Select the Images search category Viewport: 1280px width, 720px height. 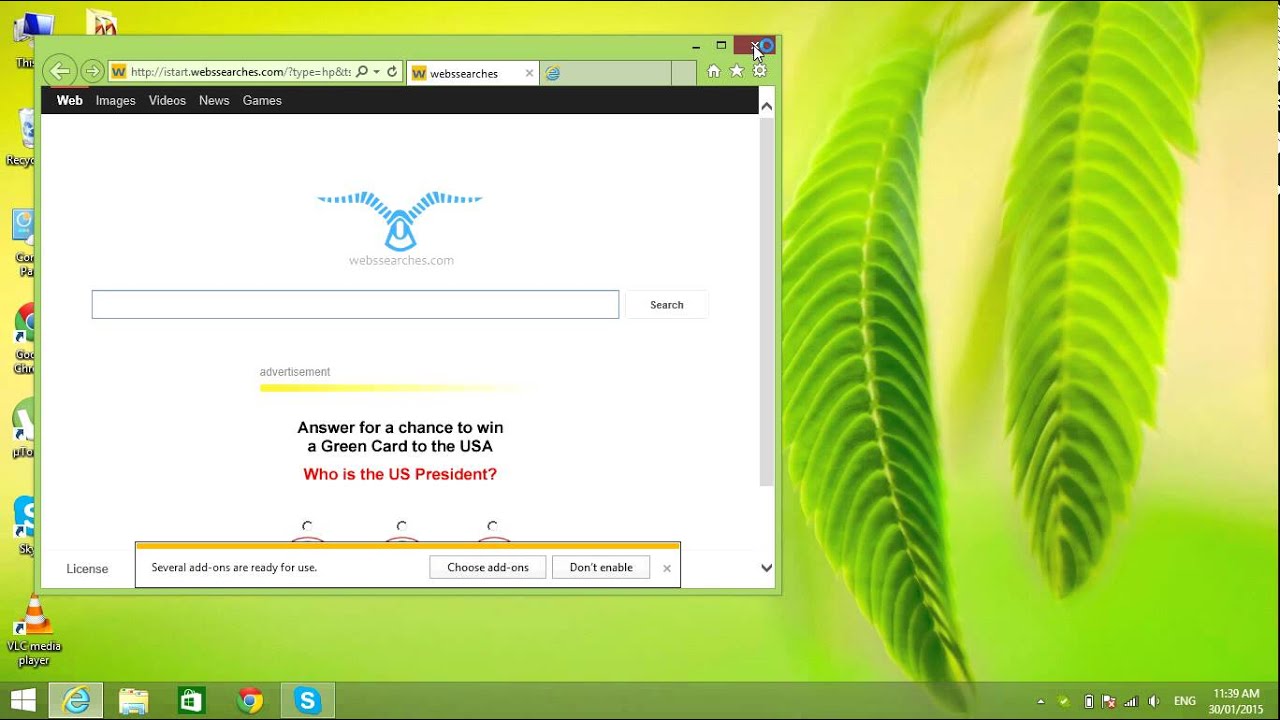[115, 100]
